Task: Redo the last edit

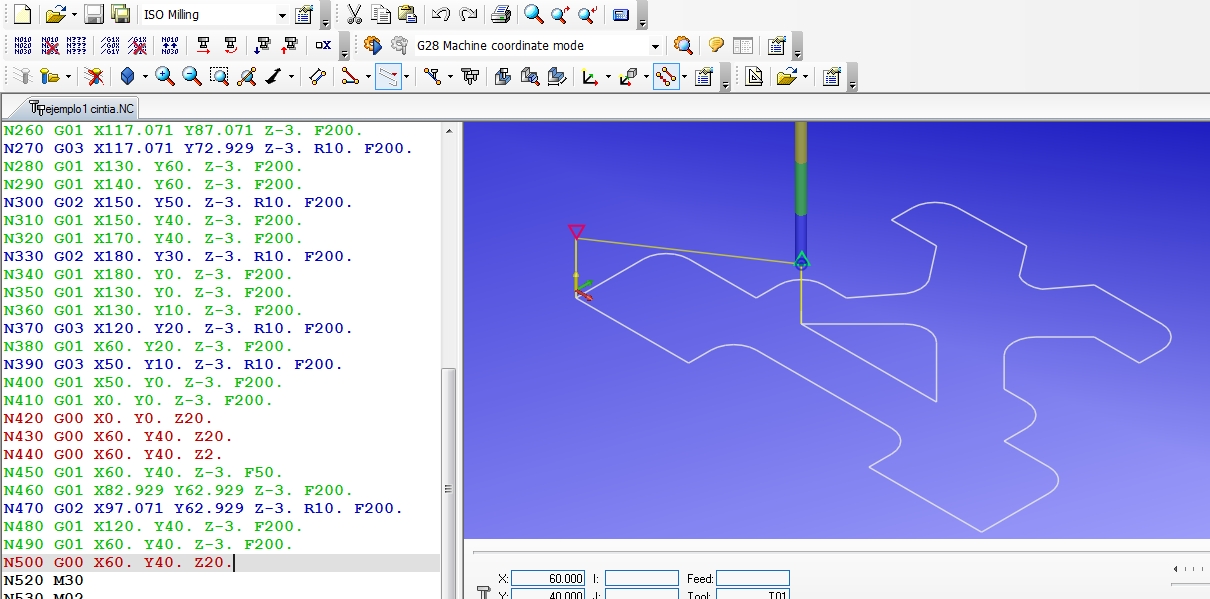Action: pos(468,15)
